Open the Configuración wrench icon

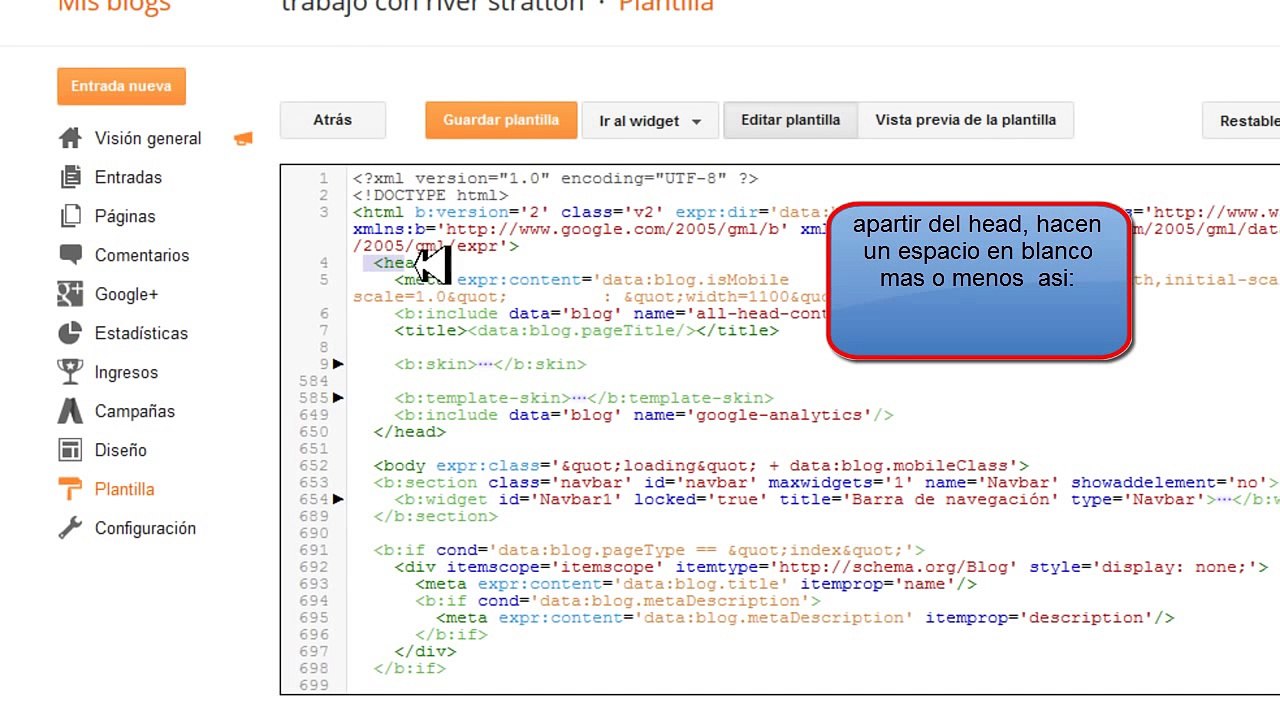point(70,528)
